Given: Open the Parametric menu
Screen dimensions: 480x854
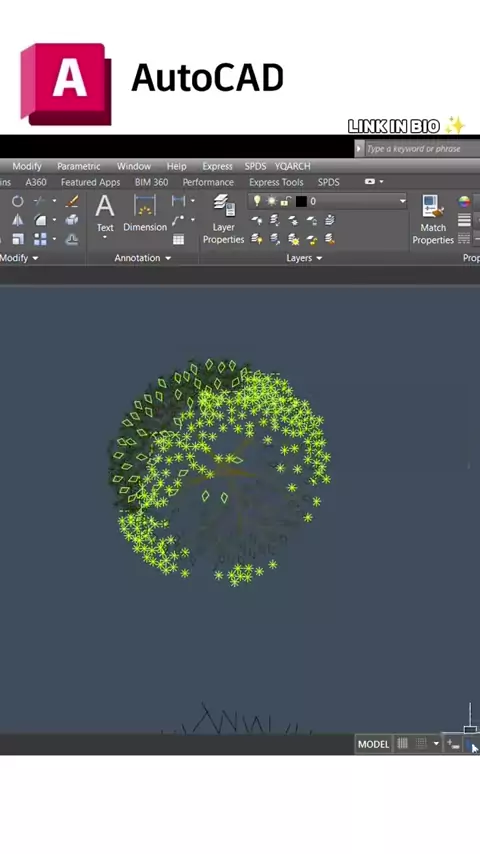Looking at the screenshot, I should pyautogui.click(x=78, y=166).
